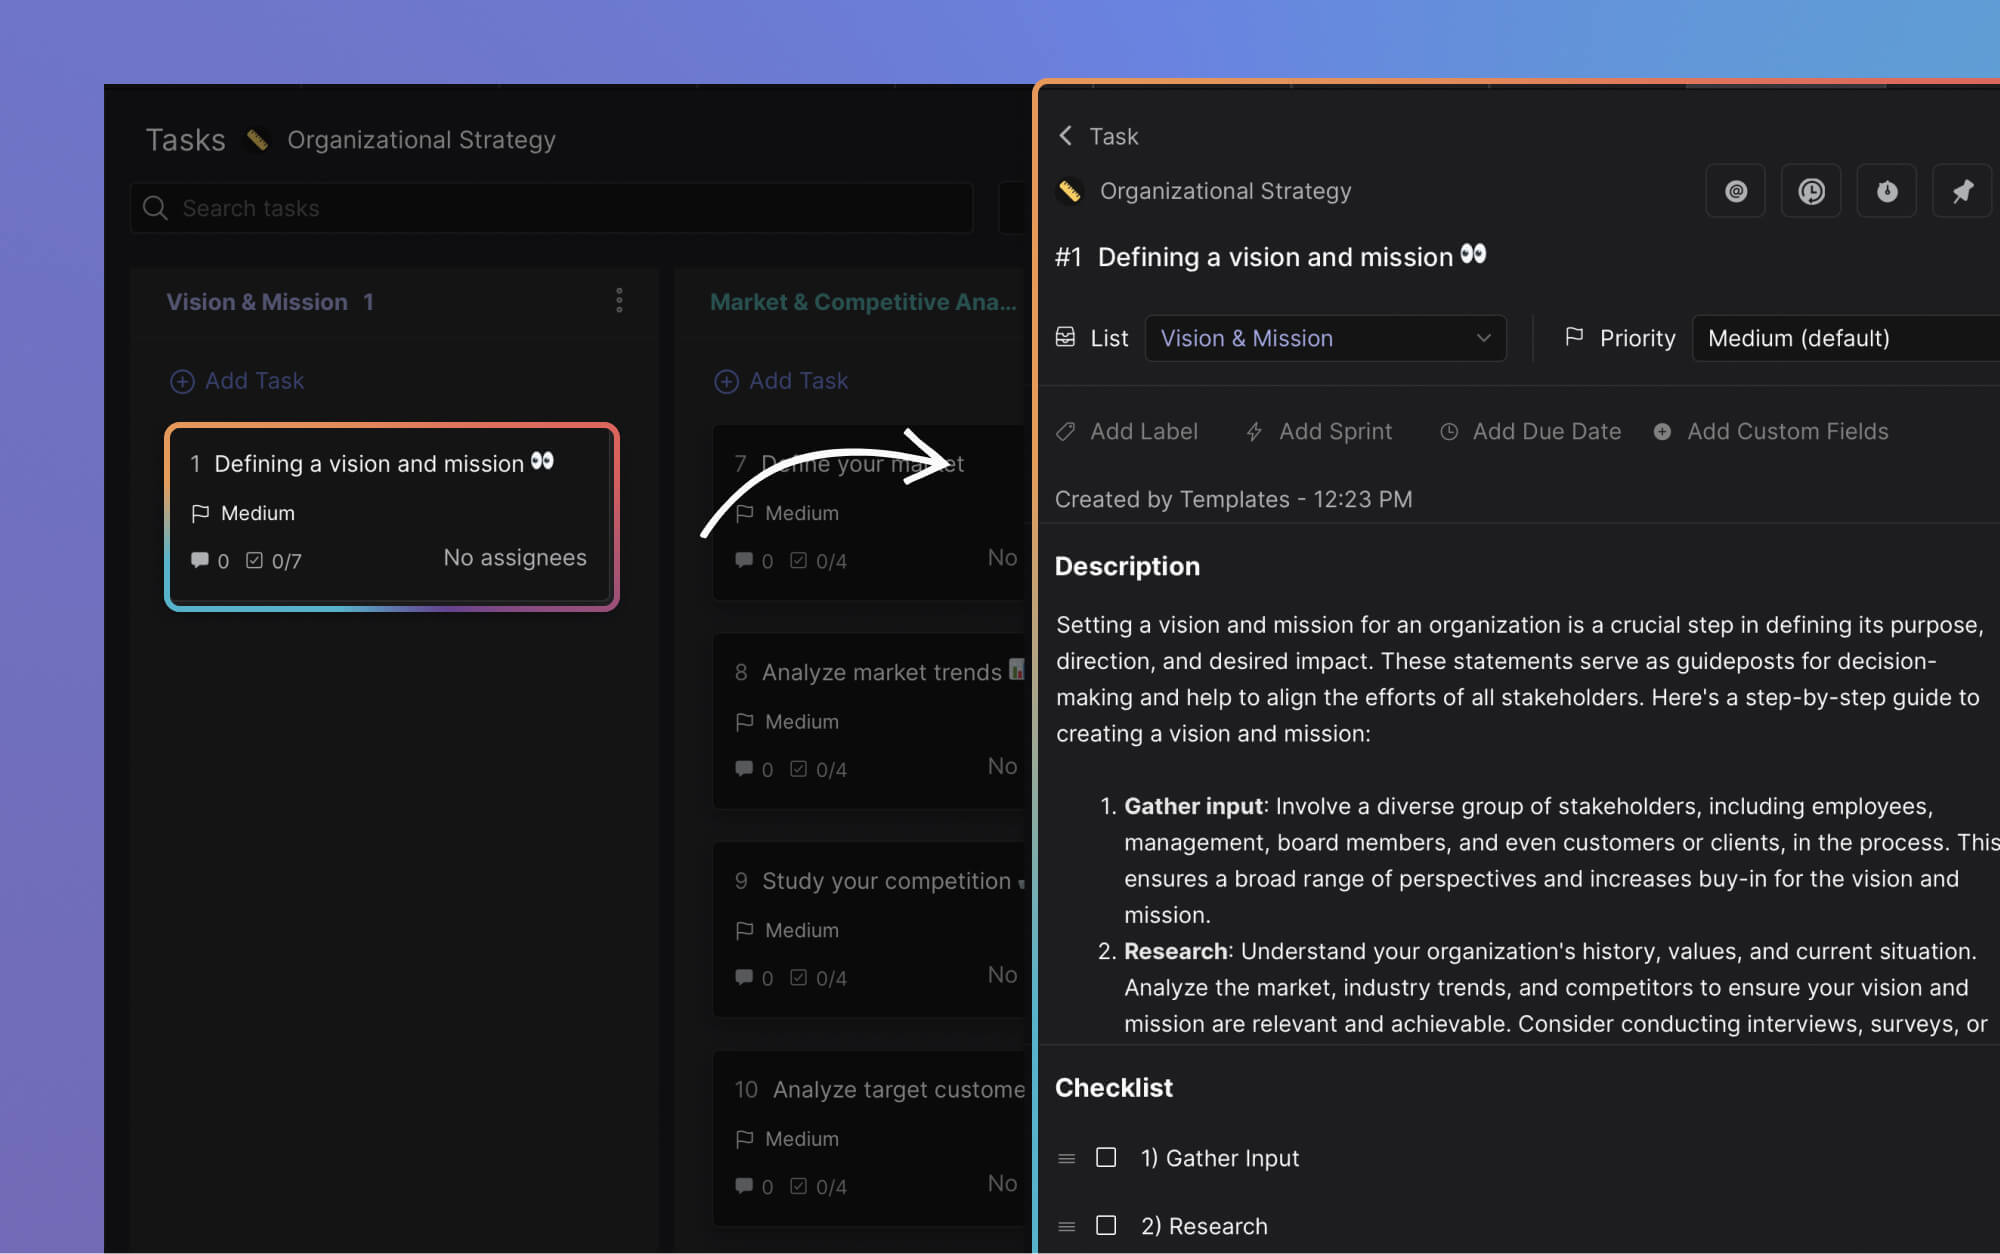Screen dimensions: 2000x1254
Task: Go back using the Task chevron
Action: (1066, 136)
